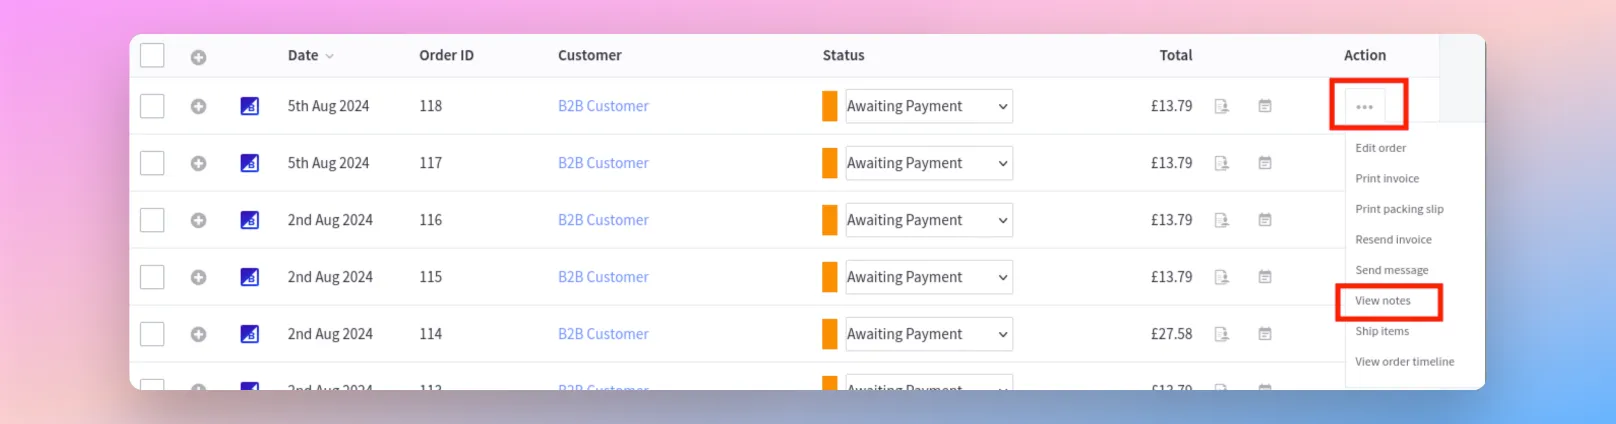Expand details for order 117 plus icon

[x=198, y=163]
